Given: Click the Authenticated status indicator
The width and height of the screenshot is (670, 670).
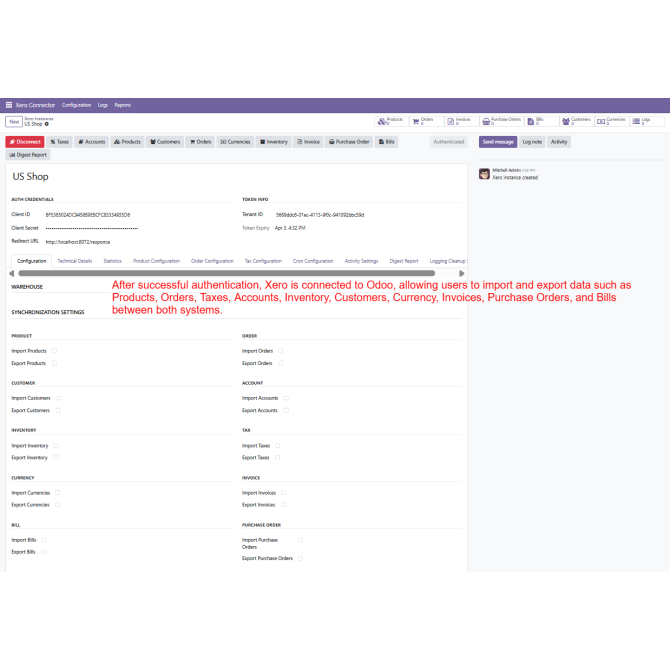Looking at the screenshot, I should pos(449,142).
